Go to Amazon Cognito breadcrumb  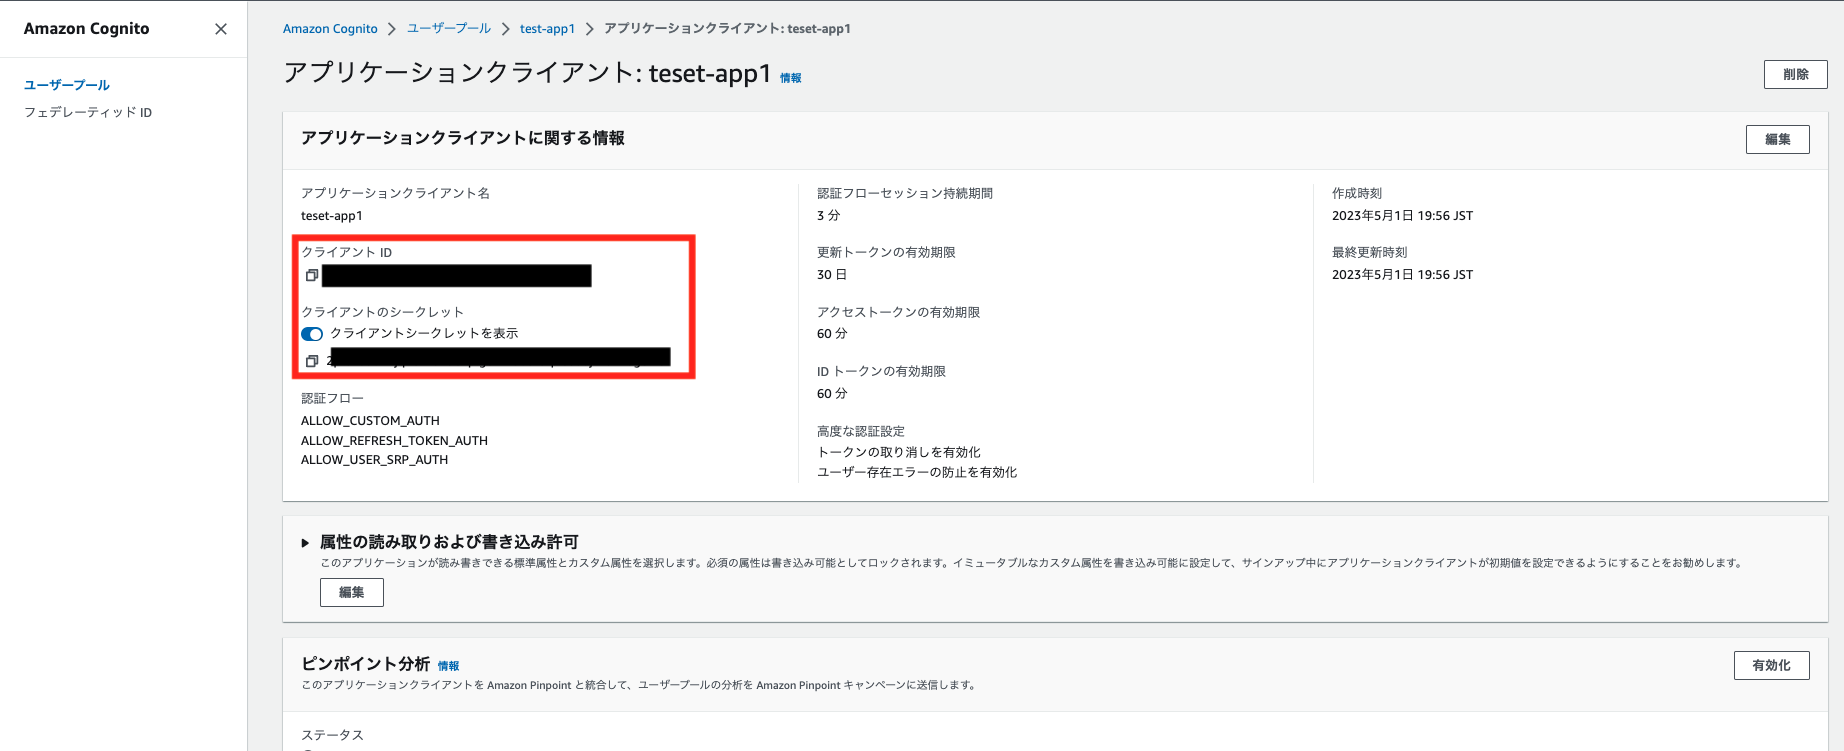[x=330, y=29]
